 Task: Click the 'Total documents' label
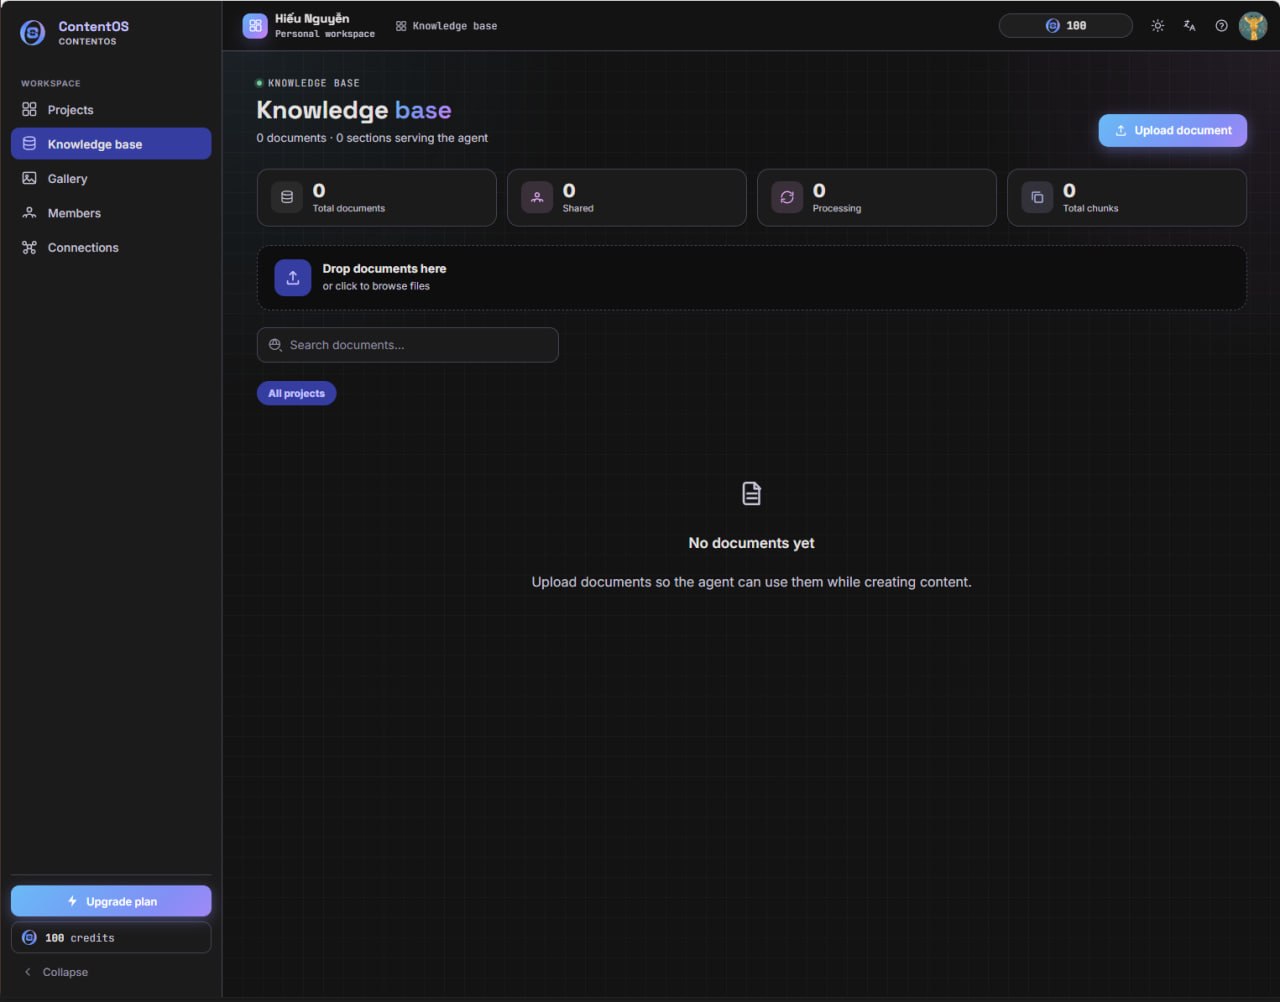[x=349, y=208]
